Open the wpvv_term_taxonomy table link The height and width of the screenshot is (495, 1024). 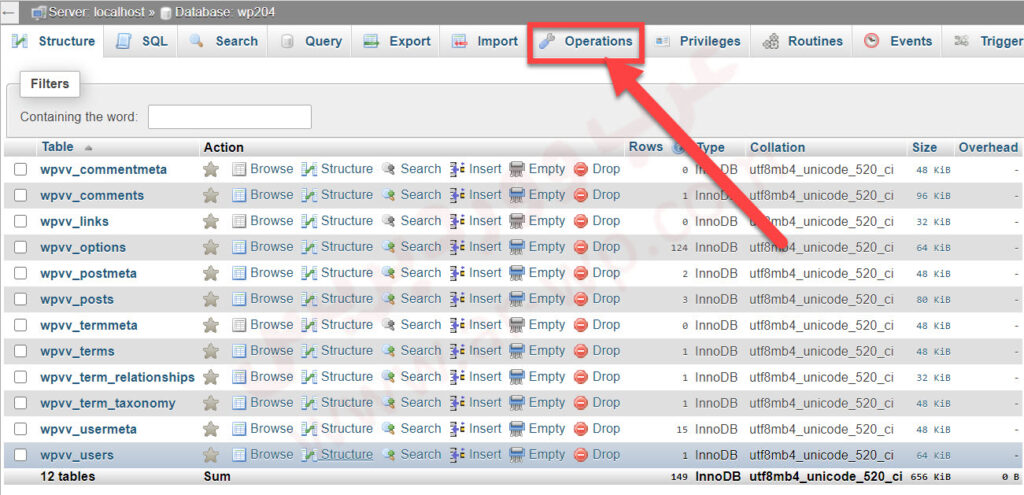(108, 403)
